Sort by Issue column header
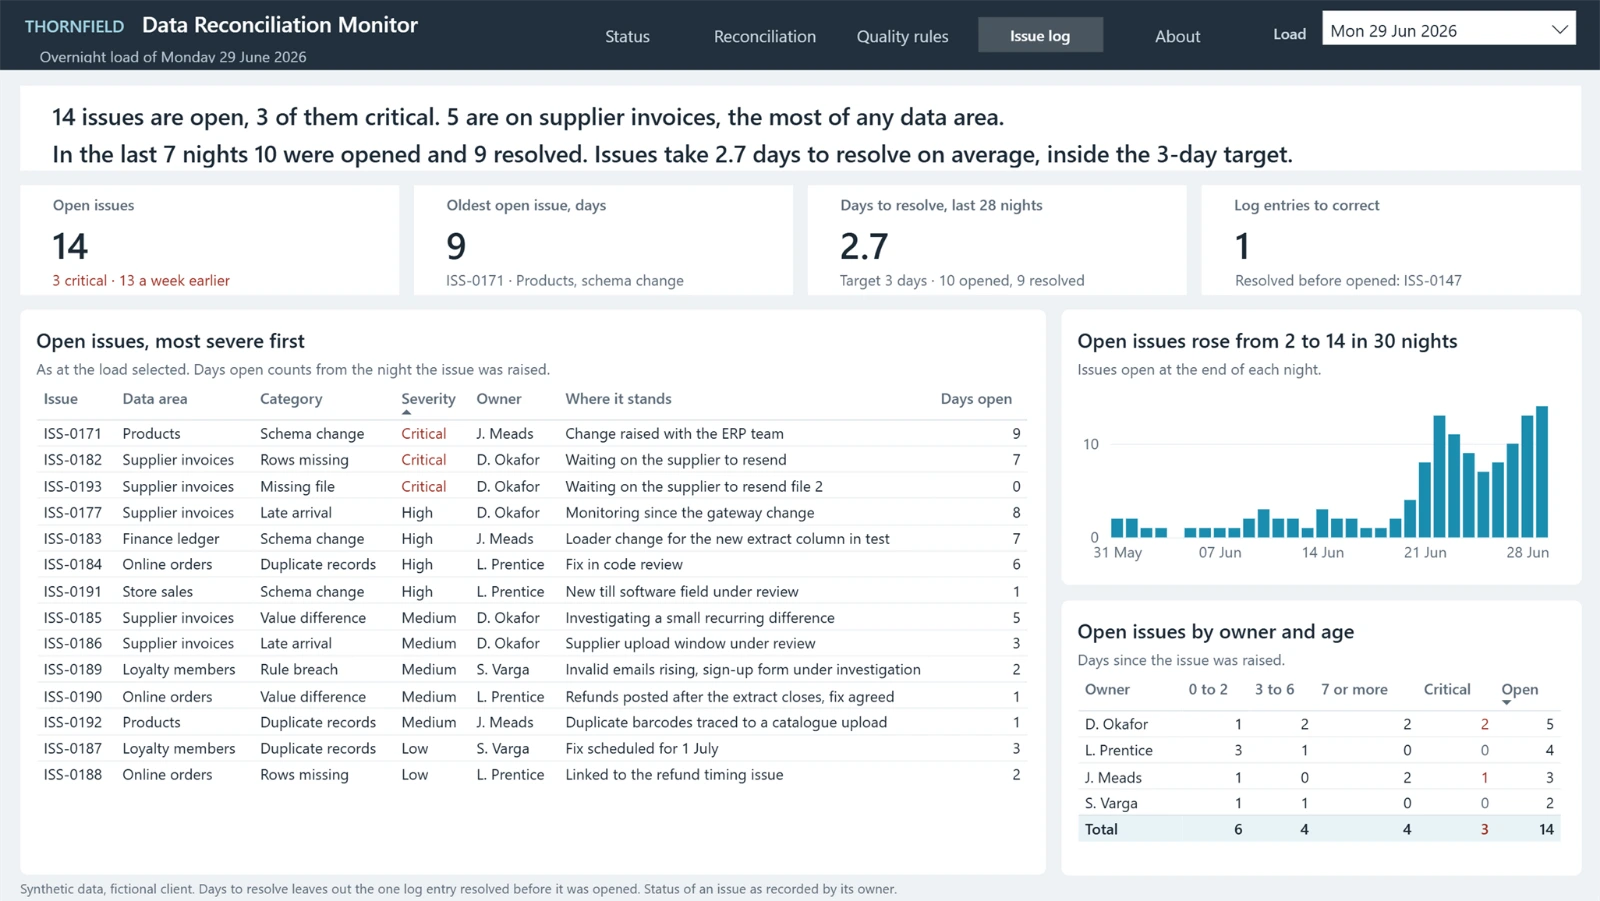 click(60, 398)
